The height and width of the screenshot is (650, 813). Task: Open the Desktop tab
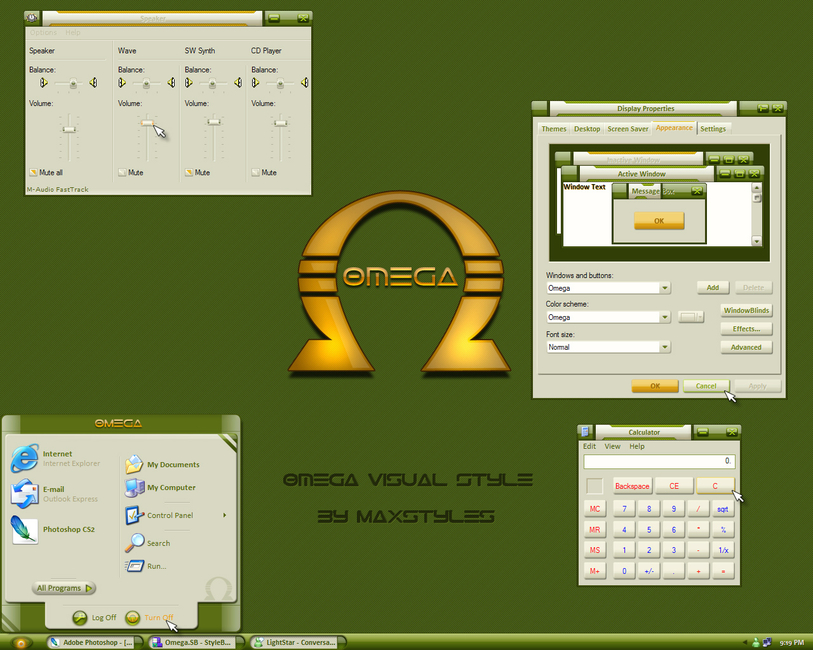click(587, 129)
